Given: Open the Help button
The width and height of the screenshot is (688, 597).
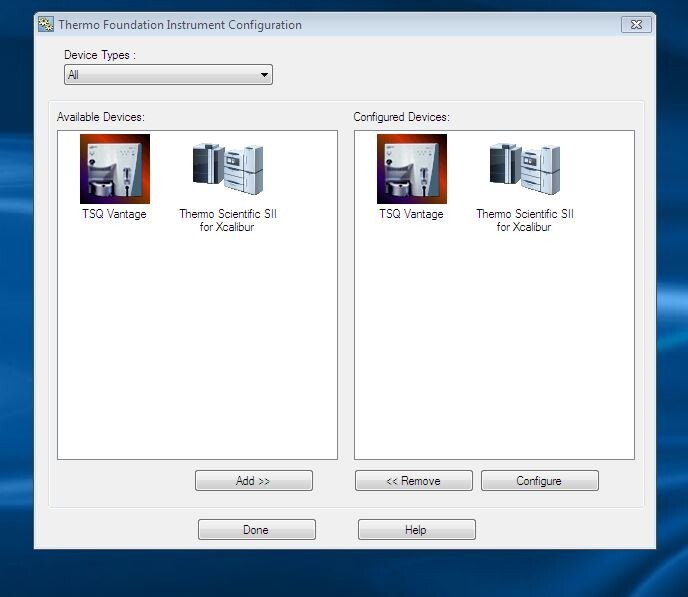Looking at the screenshot, I should click(x=416, y=529).
